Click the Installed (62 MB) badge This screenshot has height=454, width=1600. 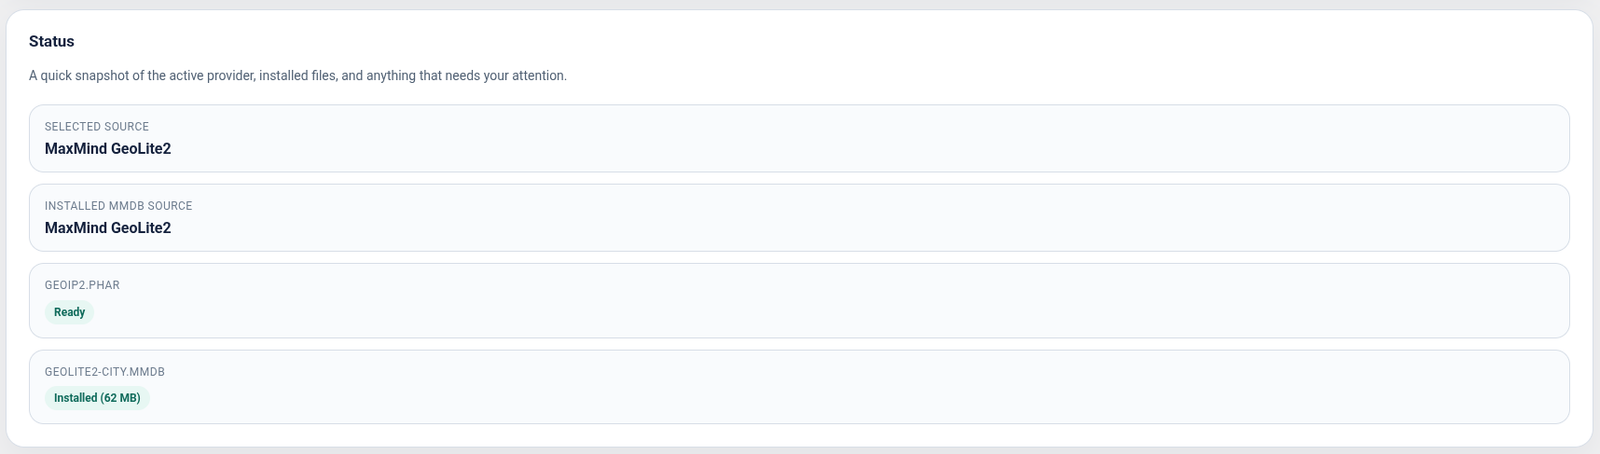[97, 398]
